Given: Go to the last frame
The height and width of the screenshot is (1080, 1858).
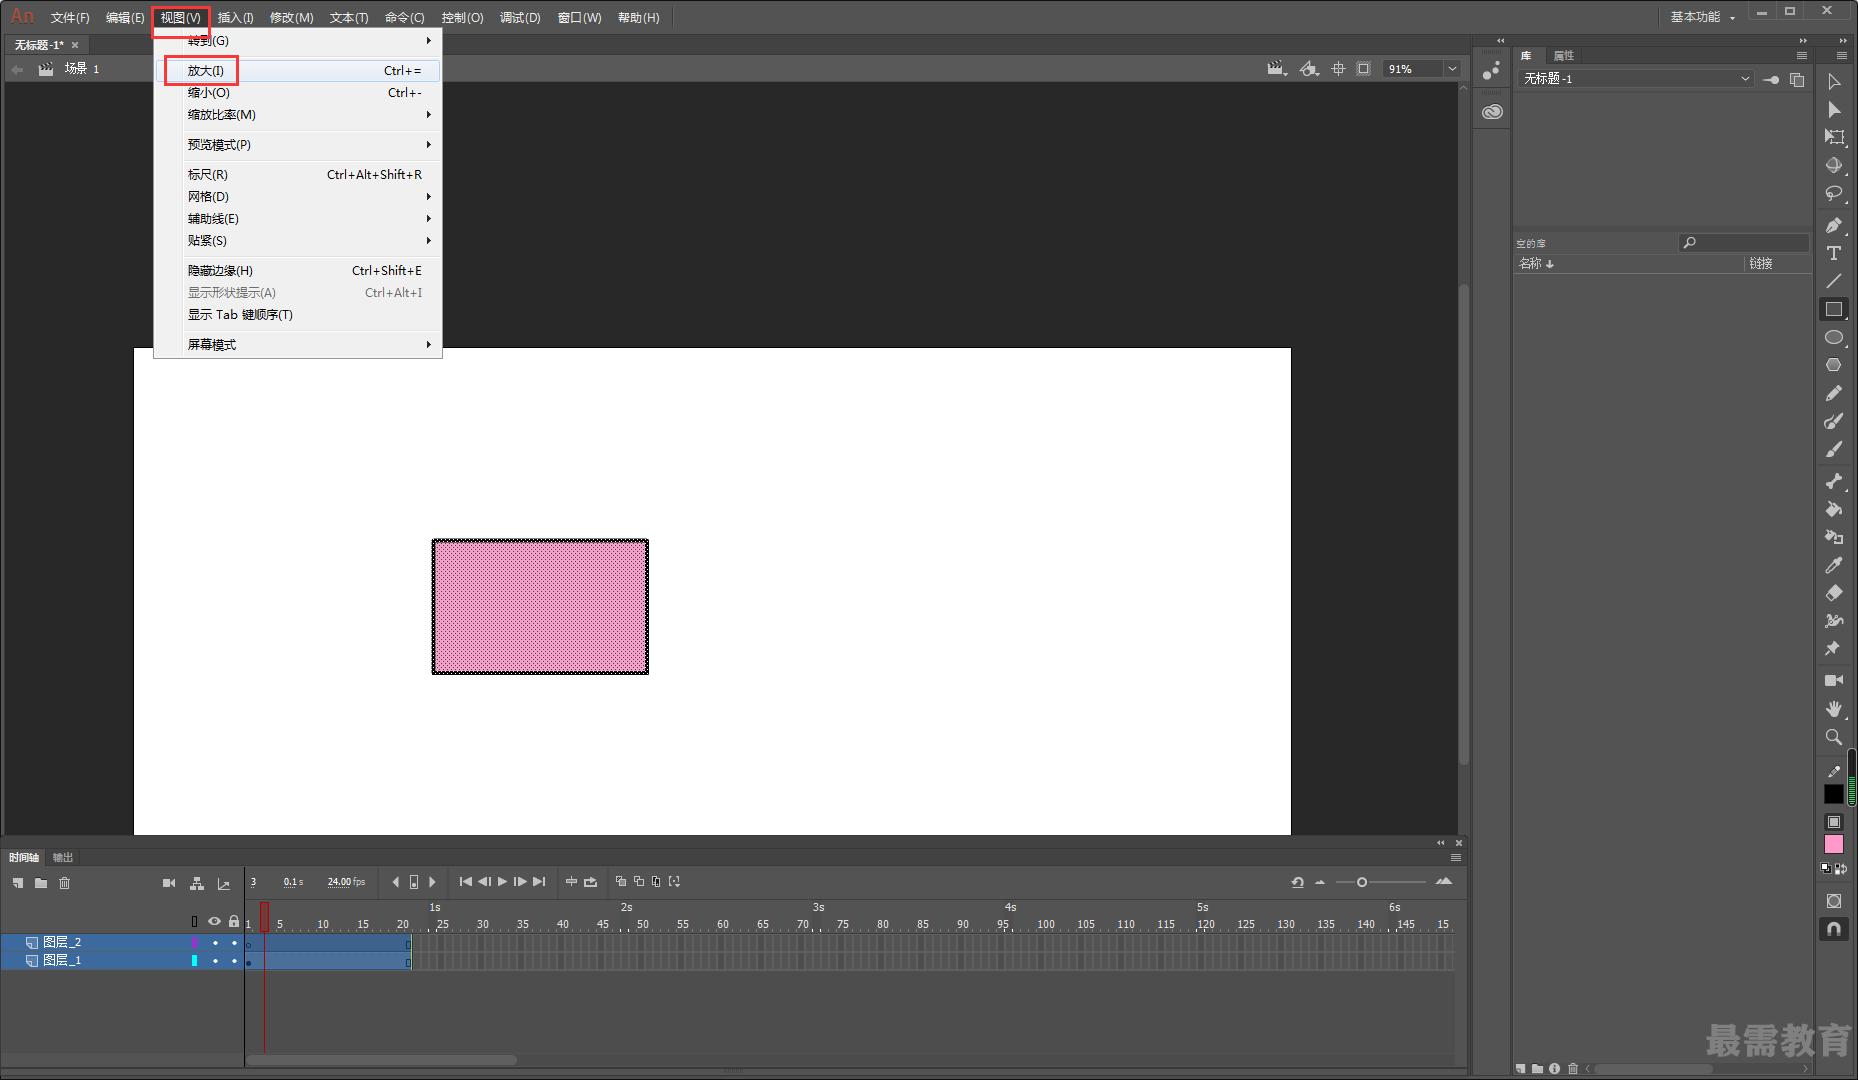Looking at the screenshot, I should point(539,882).
